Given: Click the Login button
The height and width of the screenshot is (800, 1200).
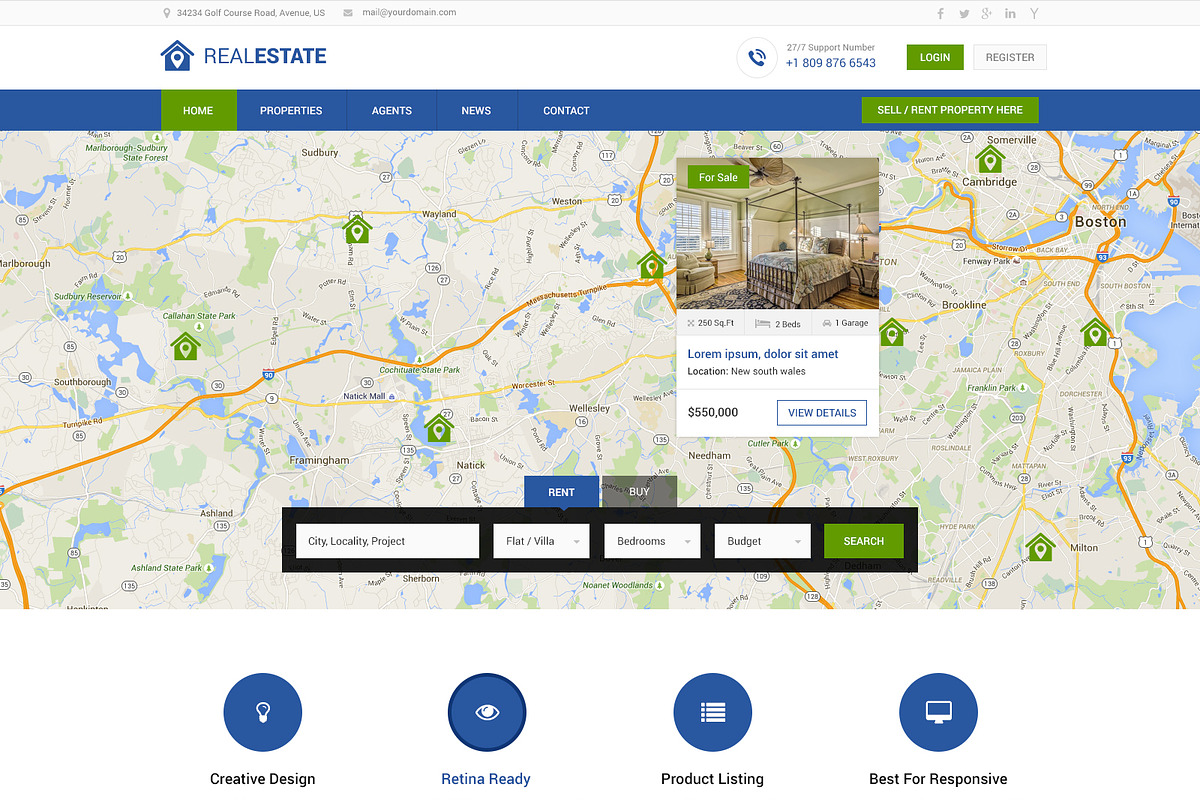Looking at the screenshot, I should 935,57.
